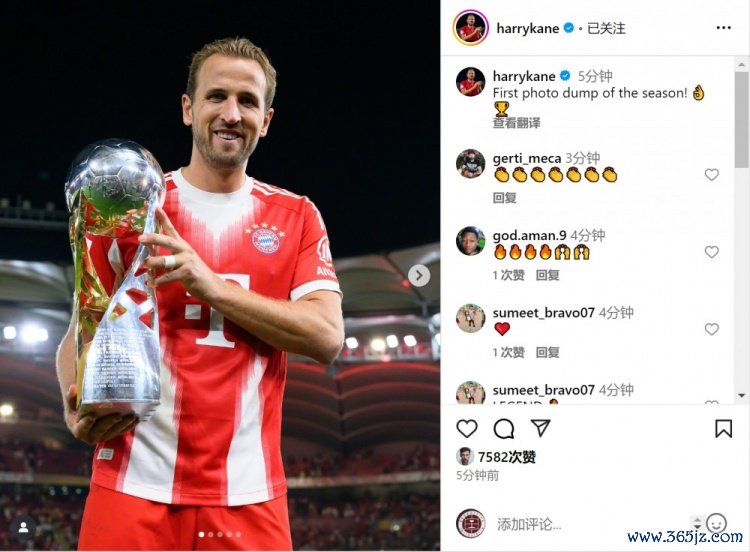Click the 已关注 following button

pyautogui.click(x=606, y=28)
